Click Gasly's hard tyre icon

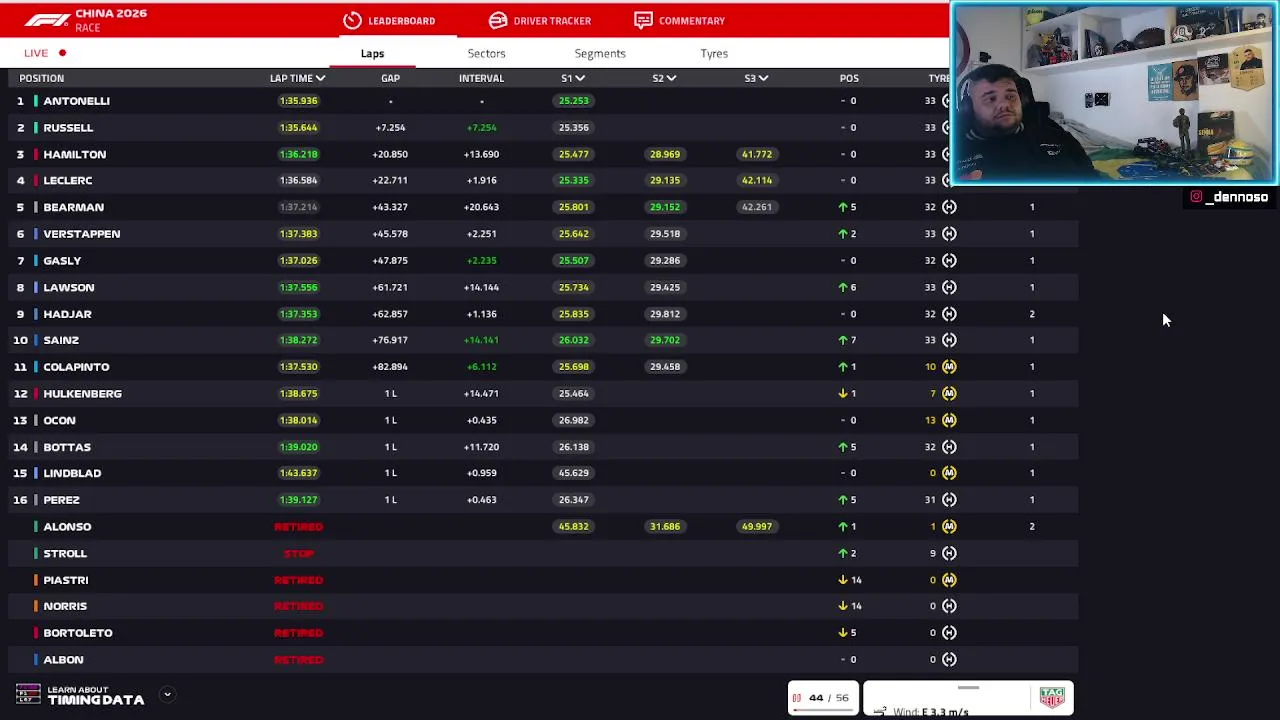coord(949,260)
